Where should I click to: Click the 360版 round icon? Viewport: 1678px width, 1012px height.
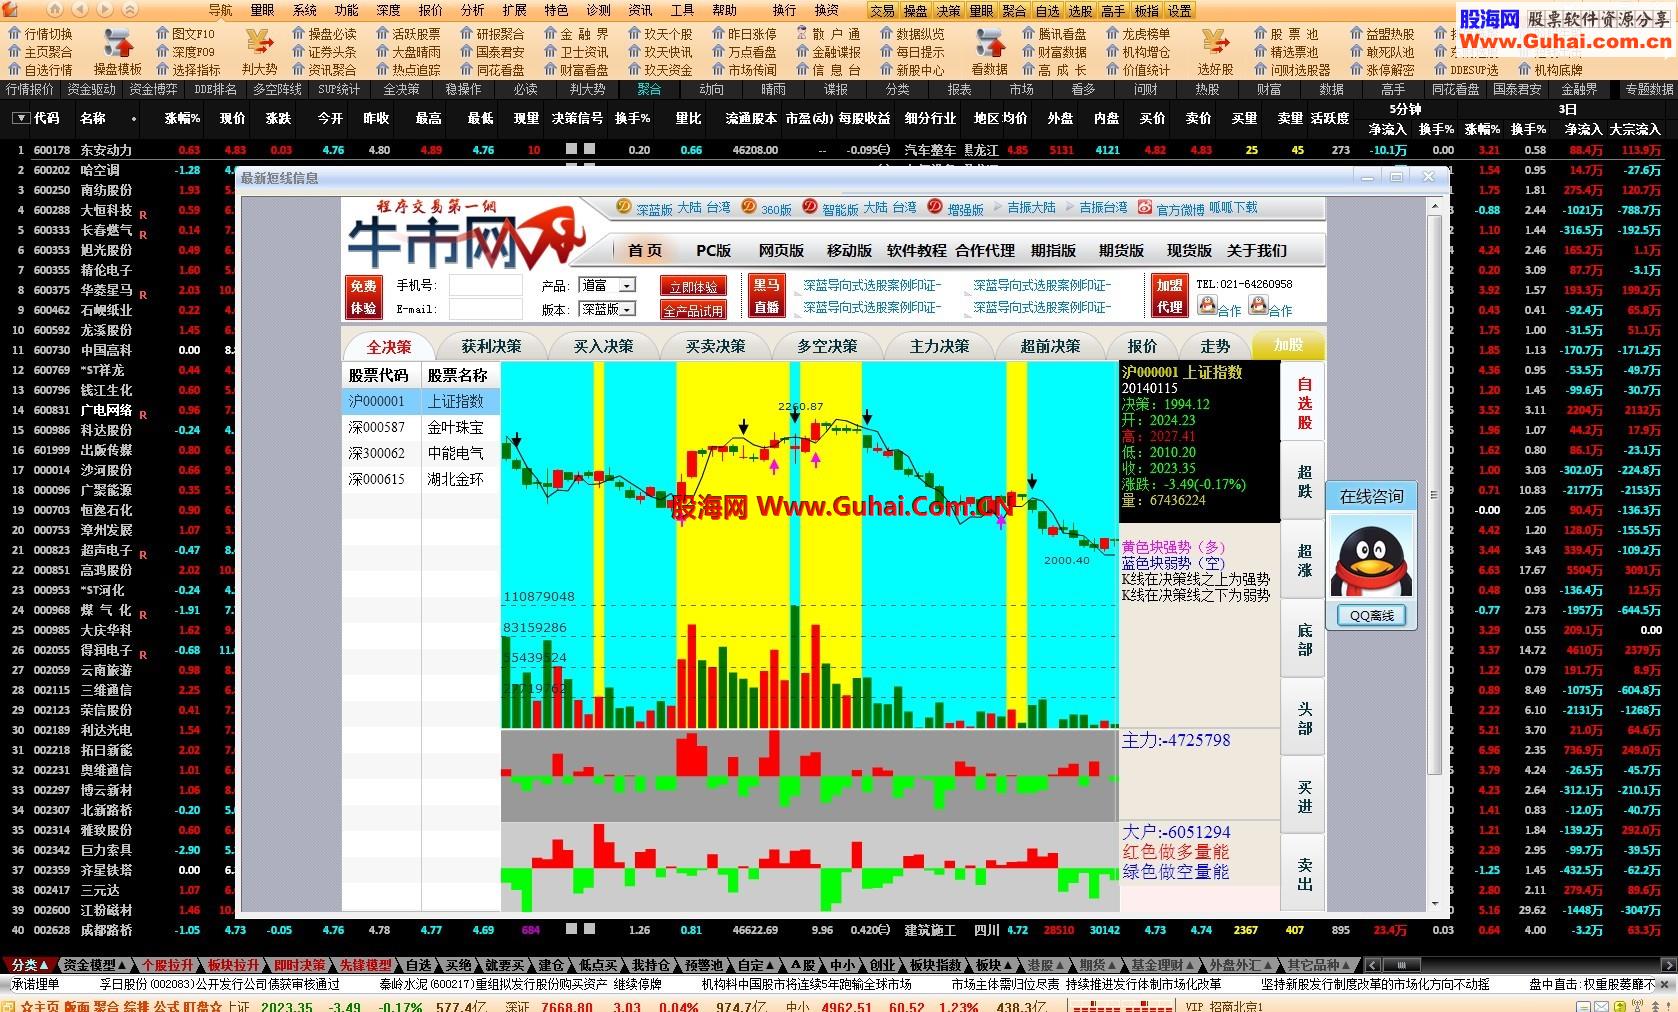(749, 208)
